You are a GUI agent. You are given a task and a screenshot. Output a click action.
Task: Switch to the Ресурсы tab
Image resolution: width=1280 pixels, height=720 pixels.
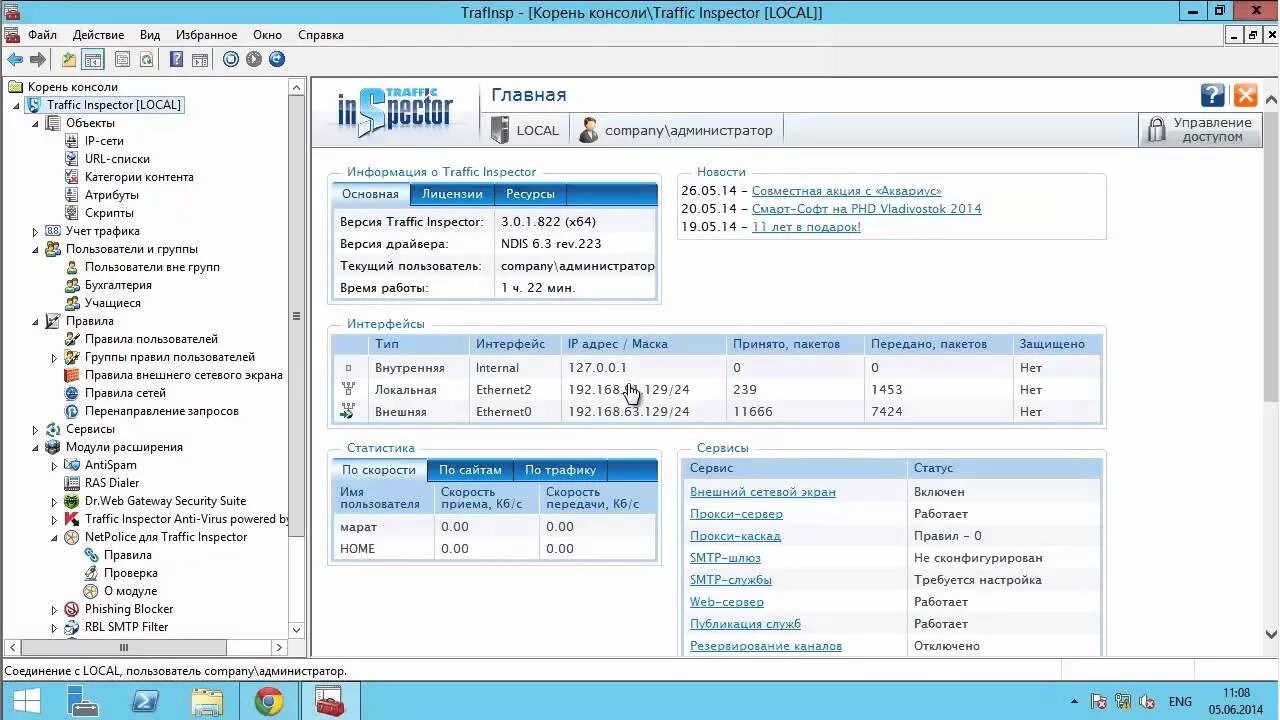point(530,194)
